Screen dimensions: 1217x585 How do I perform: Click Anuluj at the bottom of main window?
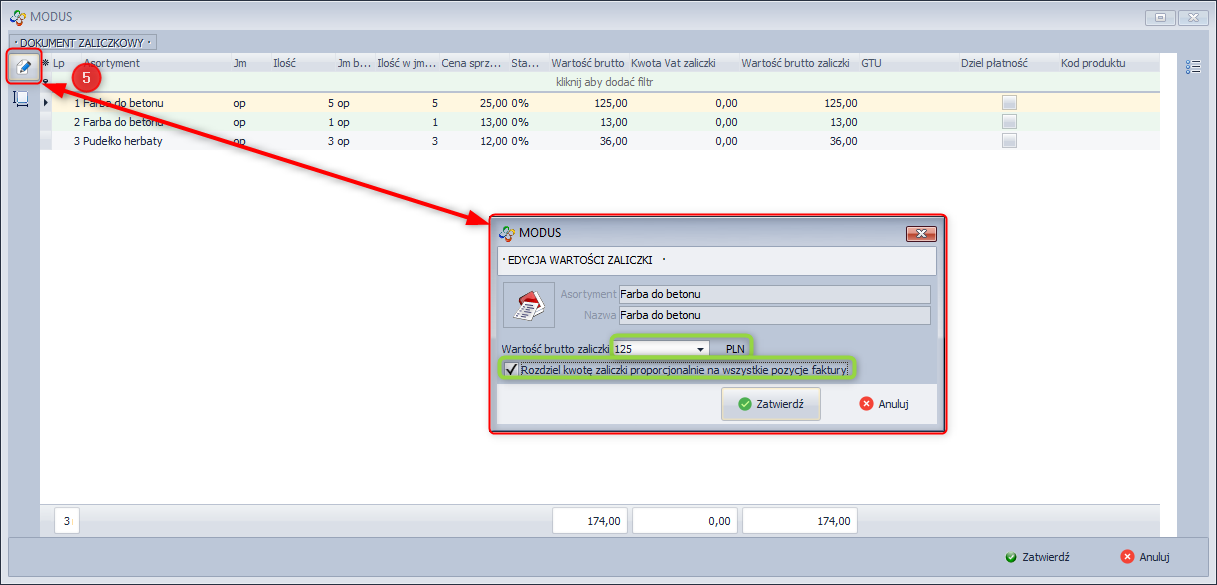click(x=1145, y=557)
